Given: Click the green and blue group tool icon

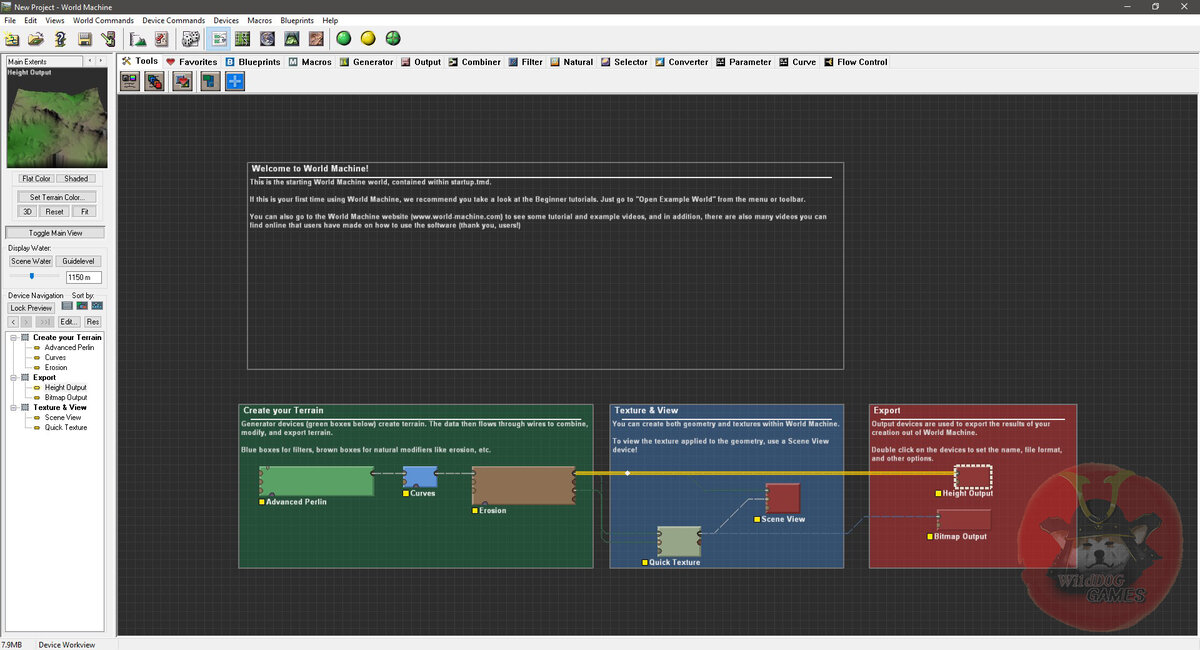Looking at the screenshot, I should click(208, 81).
